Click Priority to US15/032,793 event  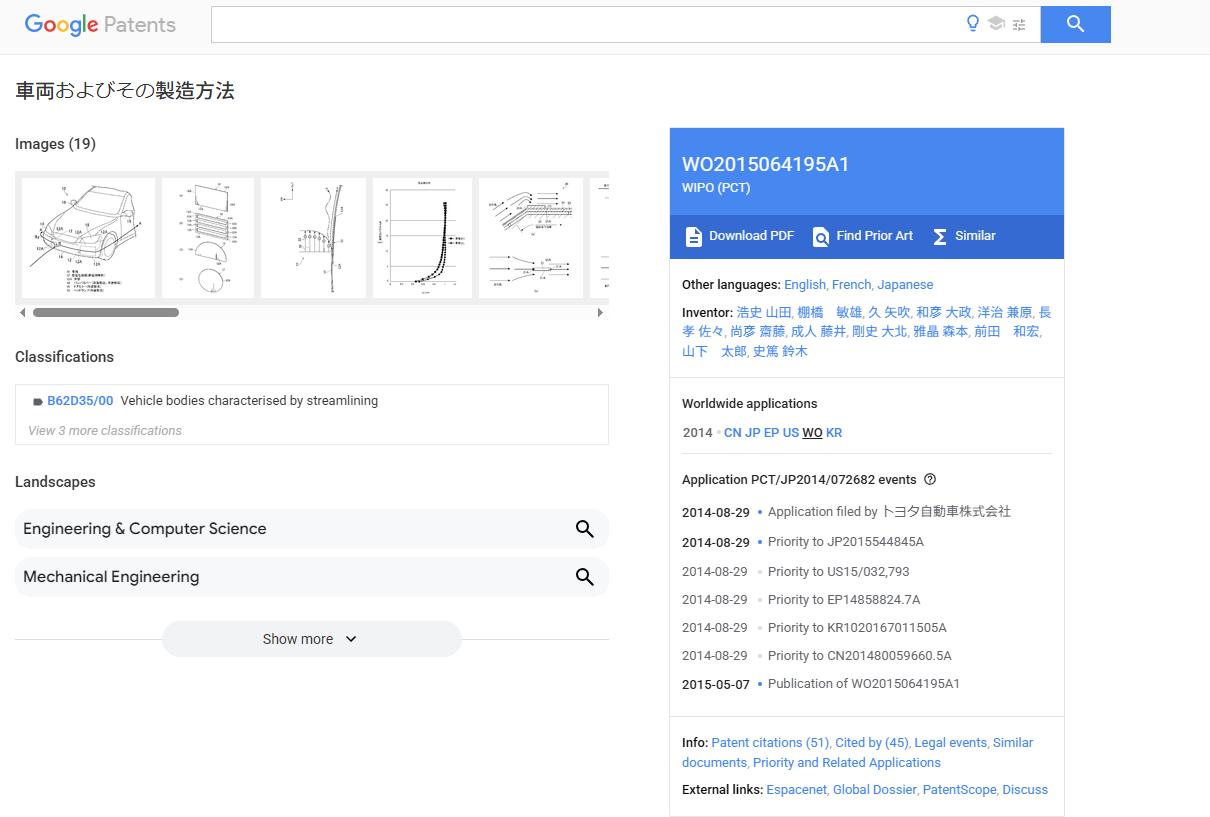point(839,572)
